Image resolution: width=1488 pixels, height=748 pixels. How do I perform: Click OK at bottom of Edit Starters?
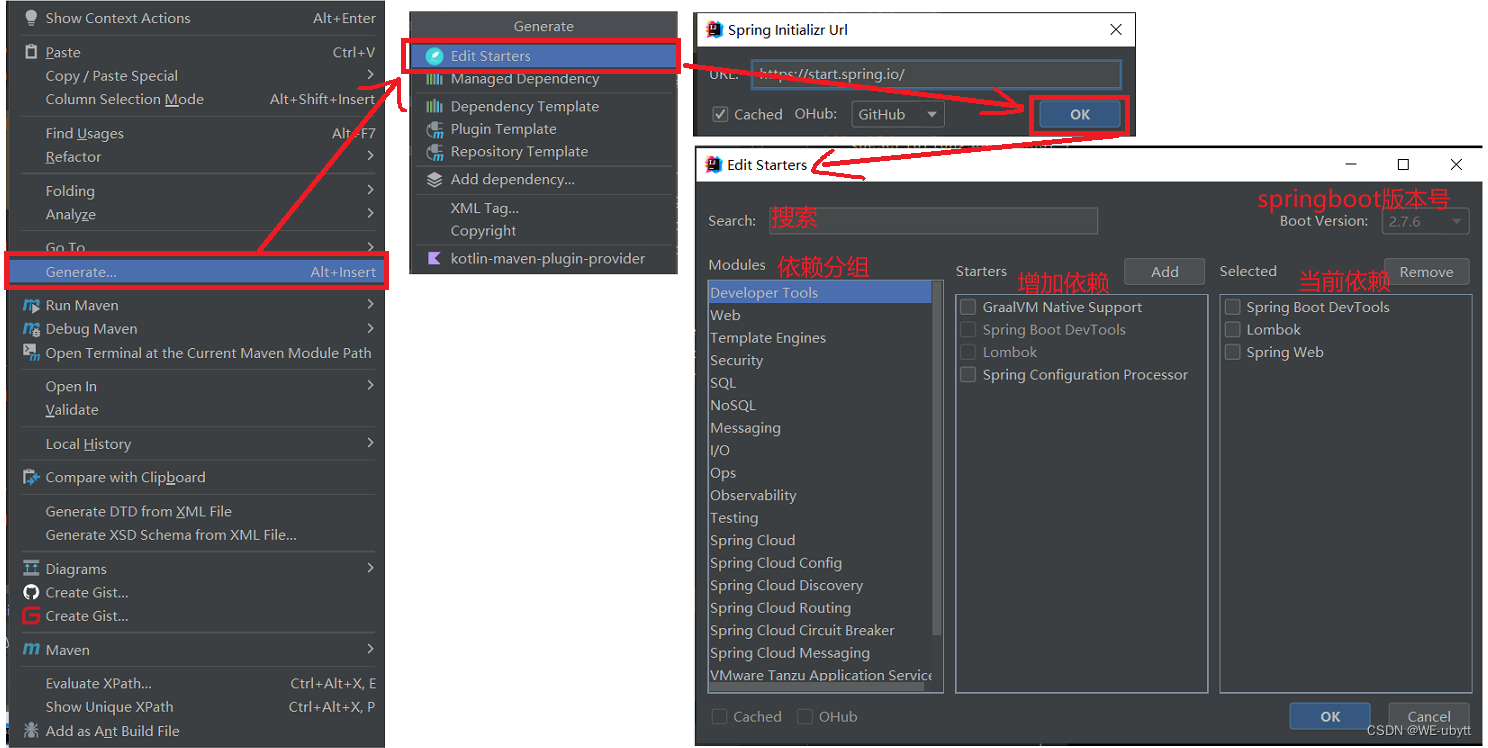(1330, 716)
